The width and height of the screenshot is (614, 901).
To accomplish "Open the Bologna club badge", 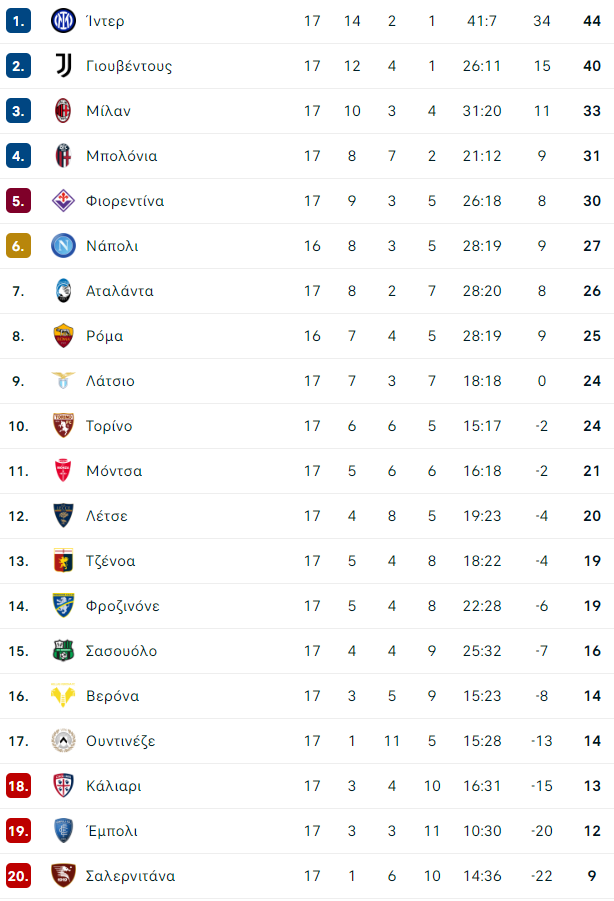I will (x=63, y=156).
